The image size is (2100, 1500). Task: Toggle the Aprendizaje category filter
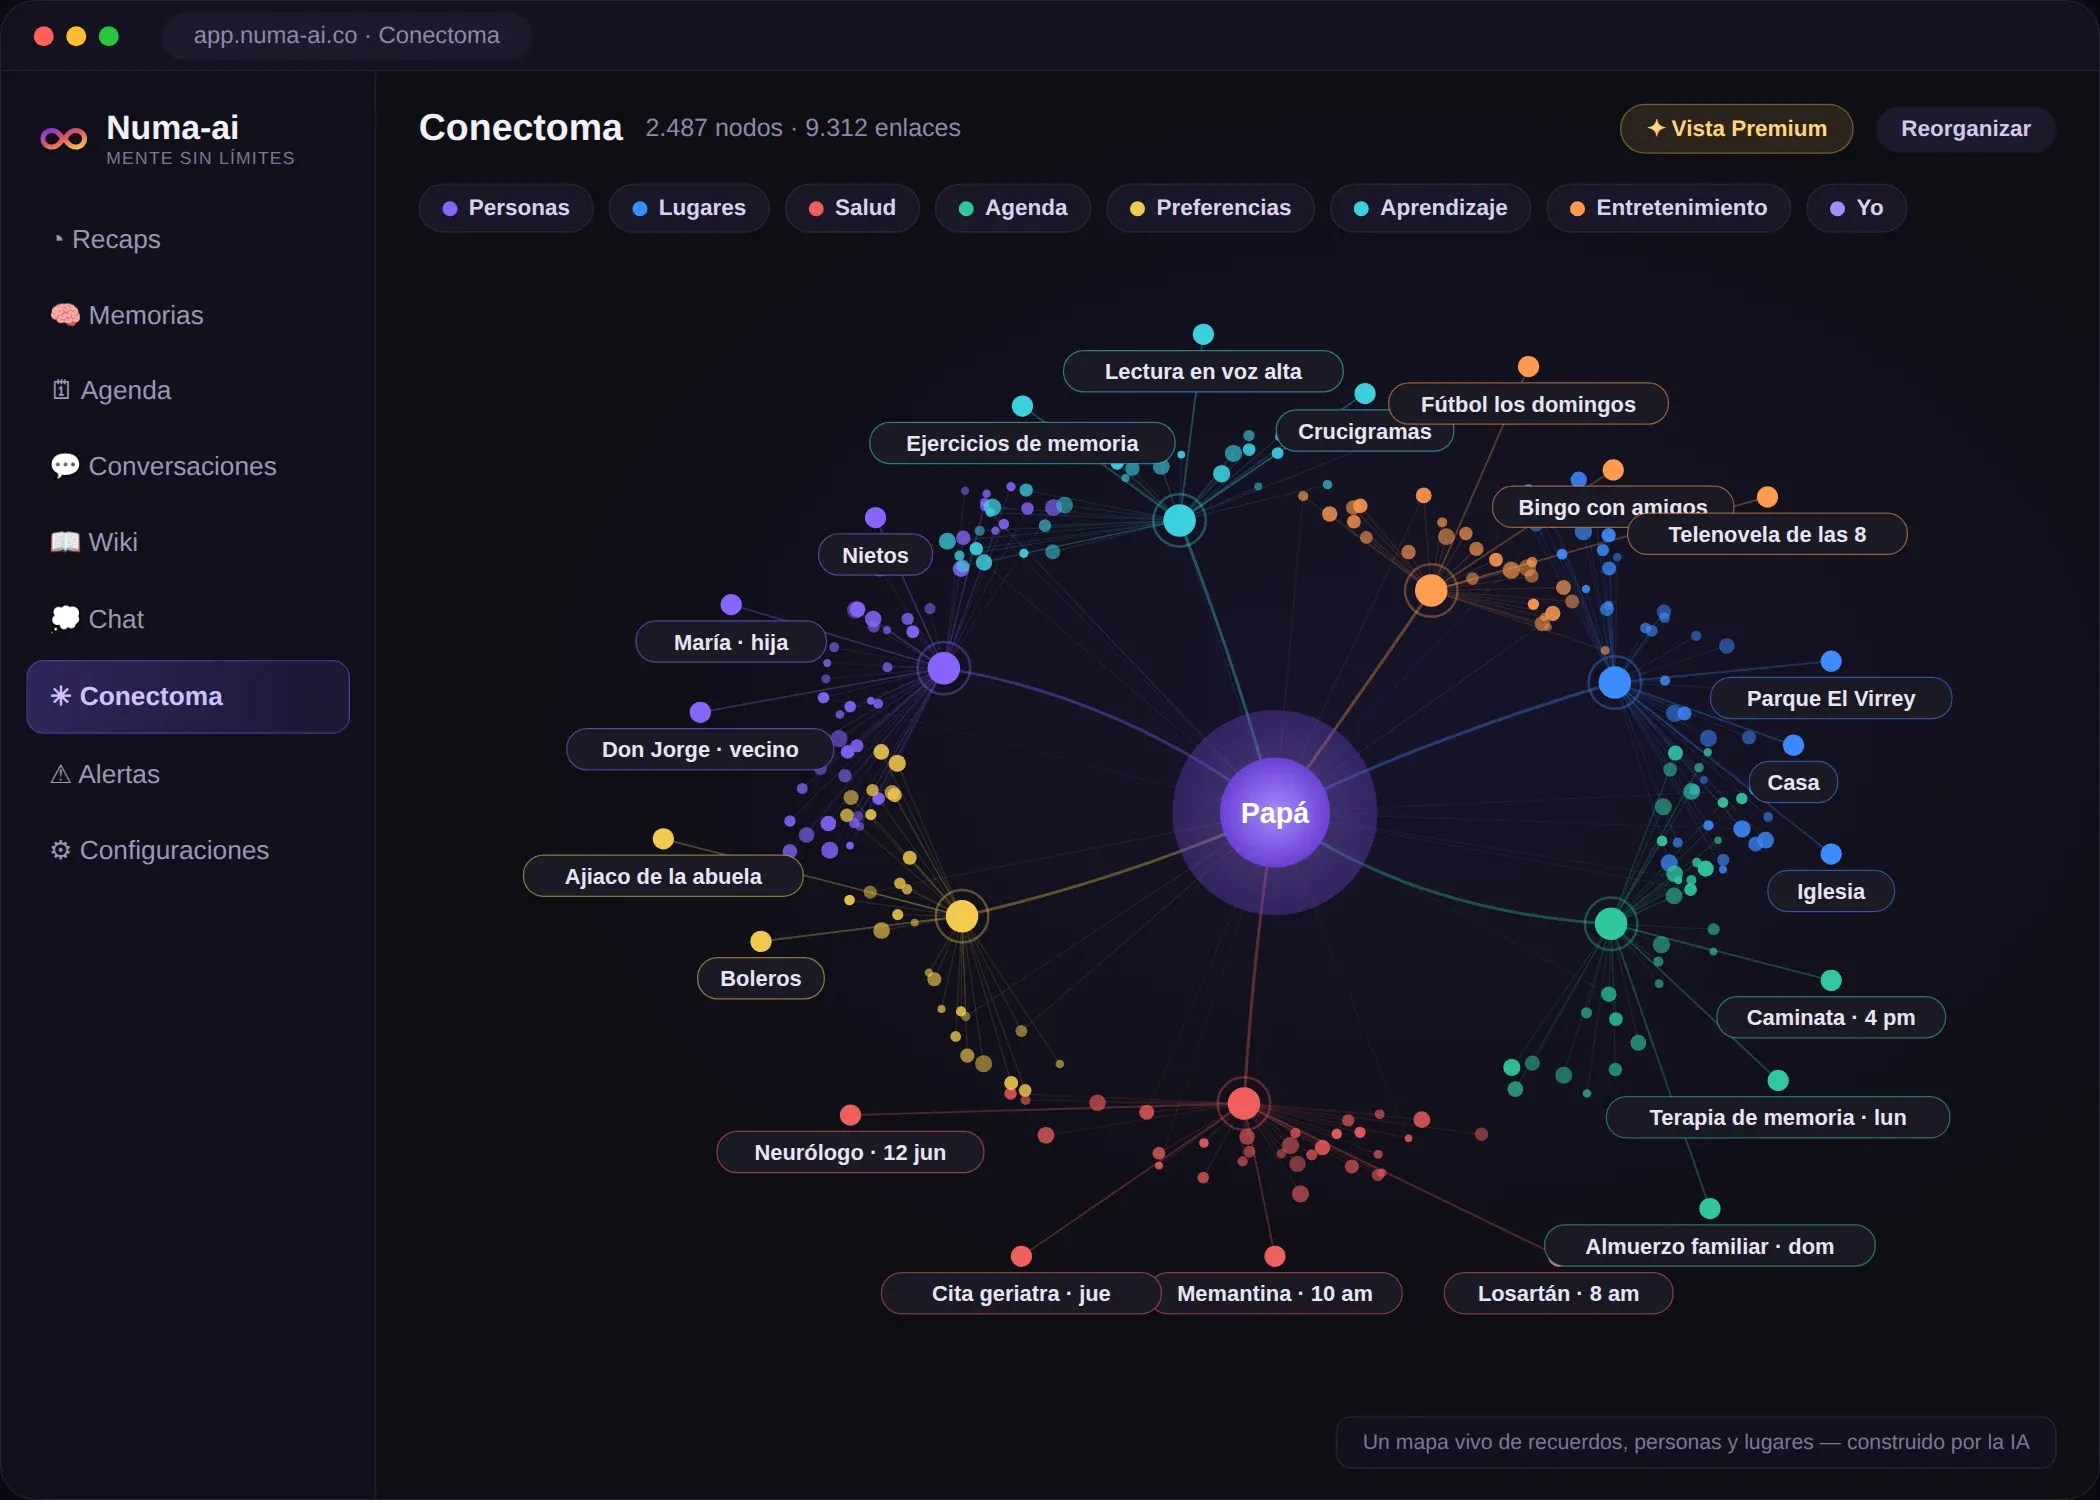click(x=1430, y=208)
